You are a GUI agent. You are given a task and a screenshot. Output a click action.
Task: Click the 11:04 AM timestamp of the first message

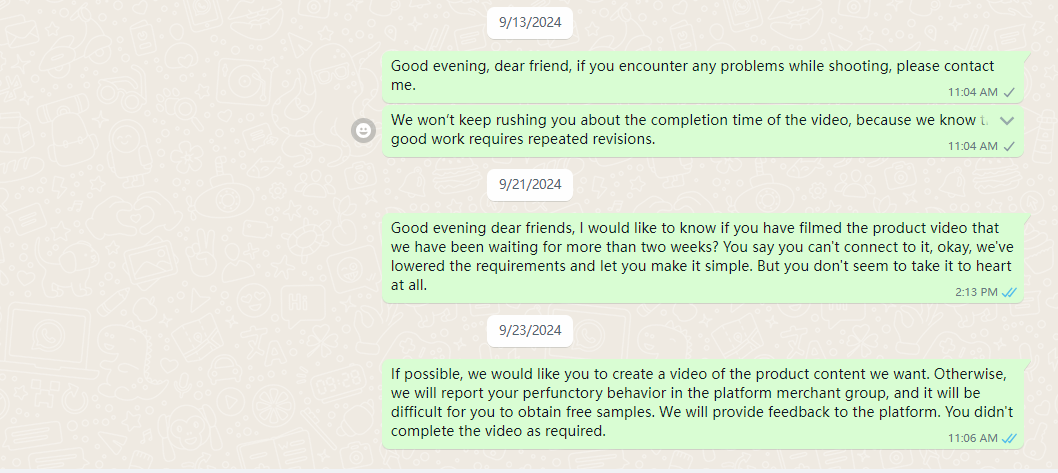972,92
